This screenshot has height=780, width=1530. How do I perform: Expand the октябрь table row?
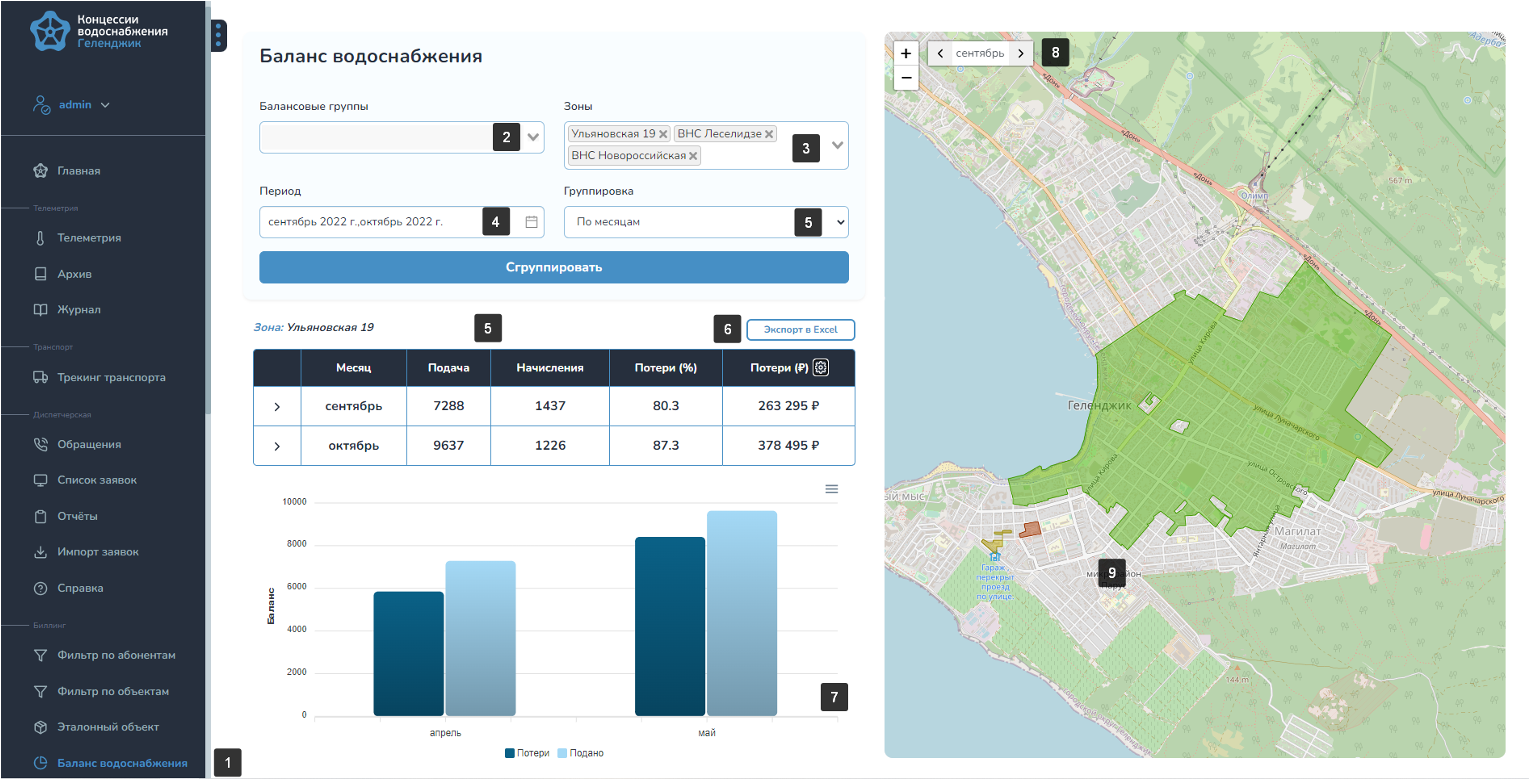pyautogui.click(x=277, y=446)
